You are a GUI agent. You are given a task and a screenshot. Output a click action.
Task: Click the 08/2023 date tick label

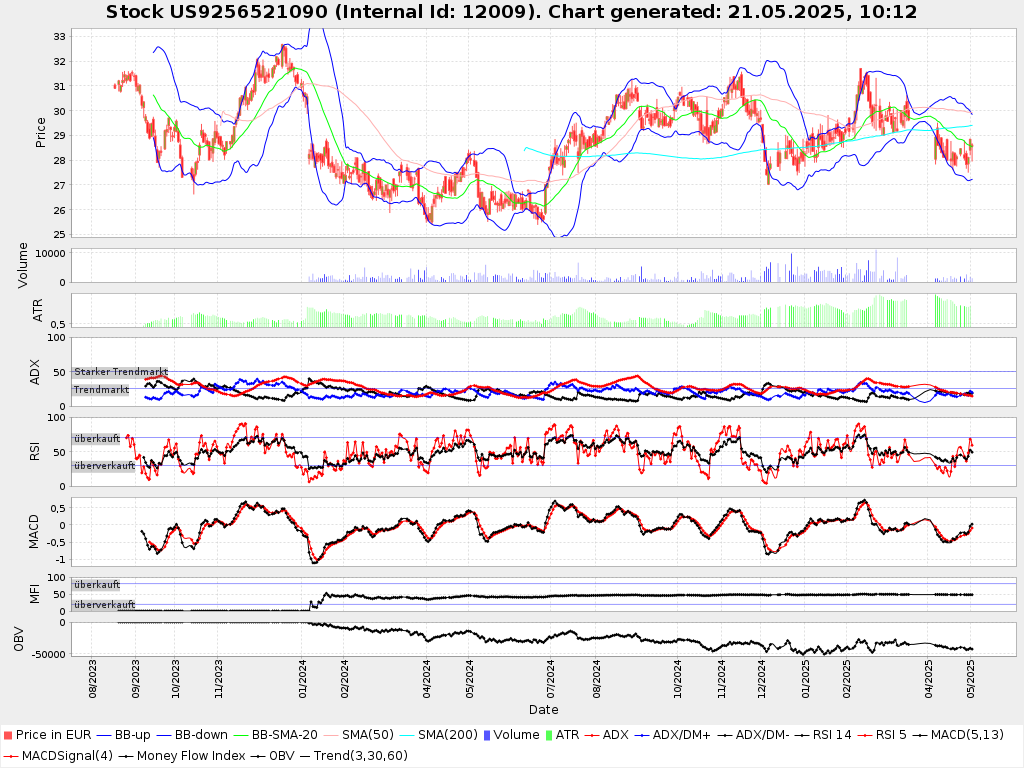[x=92, y=679]
